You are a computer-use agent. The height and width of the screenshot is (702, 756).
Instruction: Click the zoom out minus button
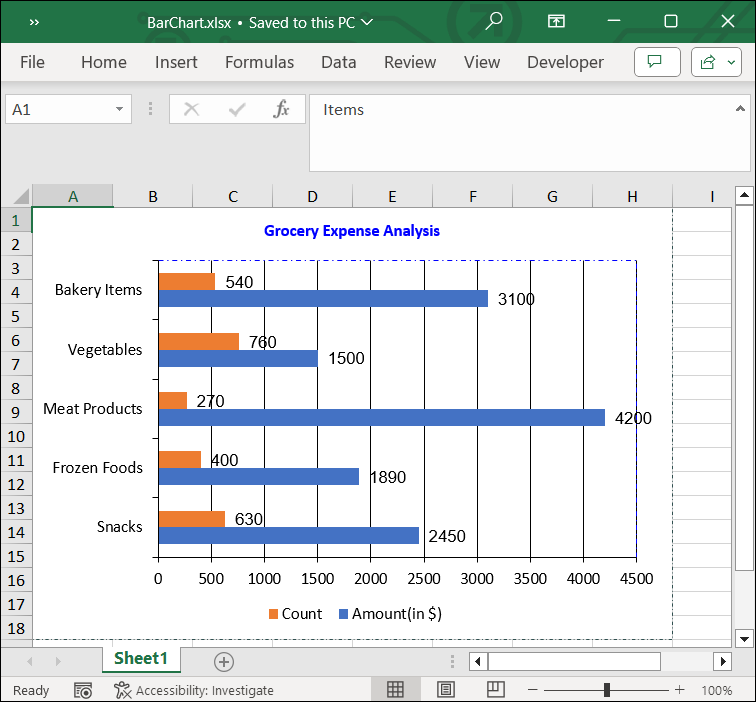pyautogui.click(x=532, y=690)
